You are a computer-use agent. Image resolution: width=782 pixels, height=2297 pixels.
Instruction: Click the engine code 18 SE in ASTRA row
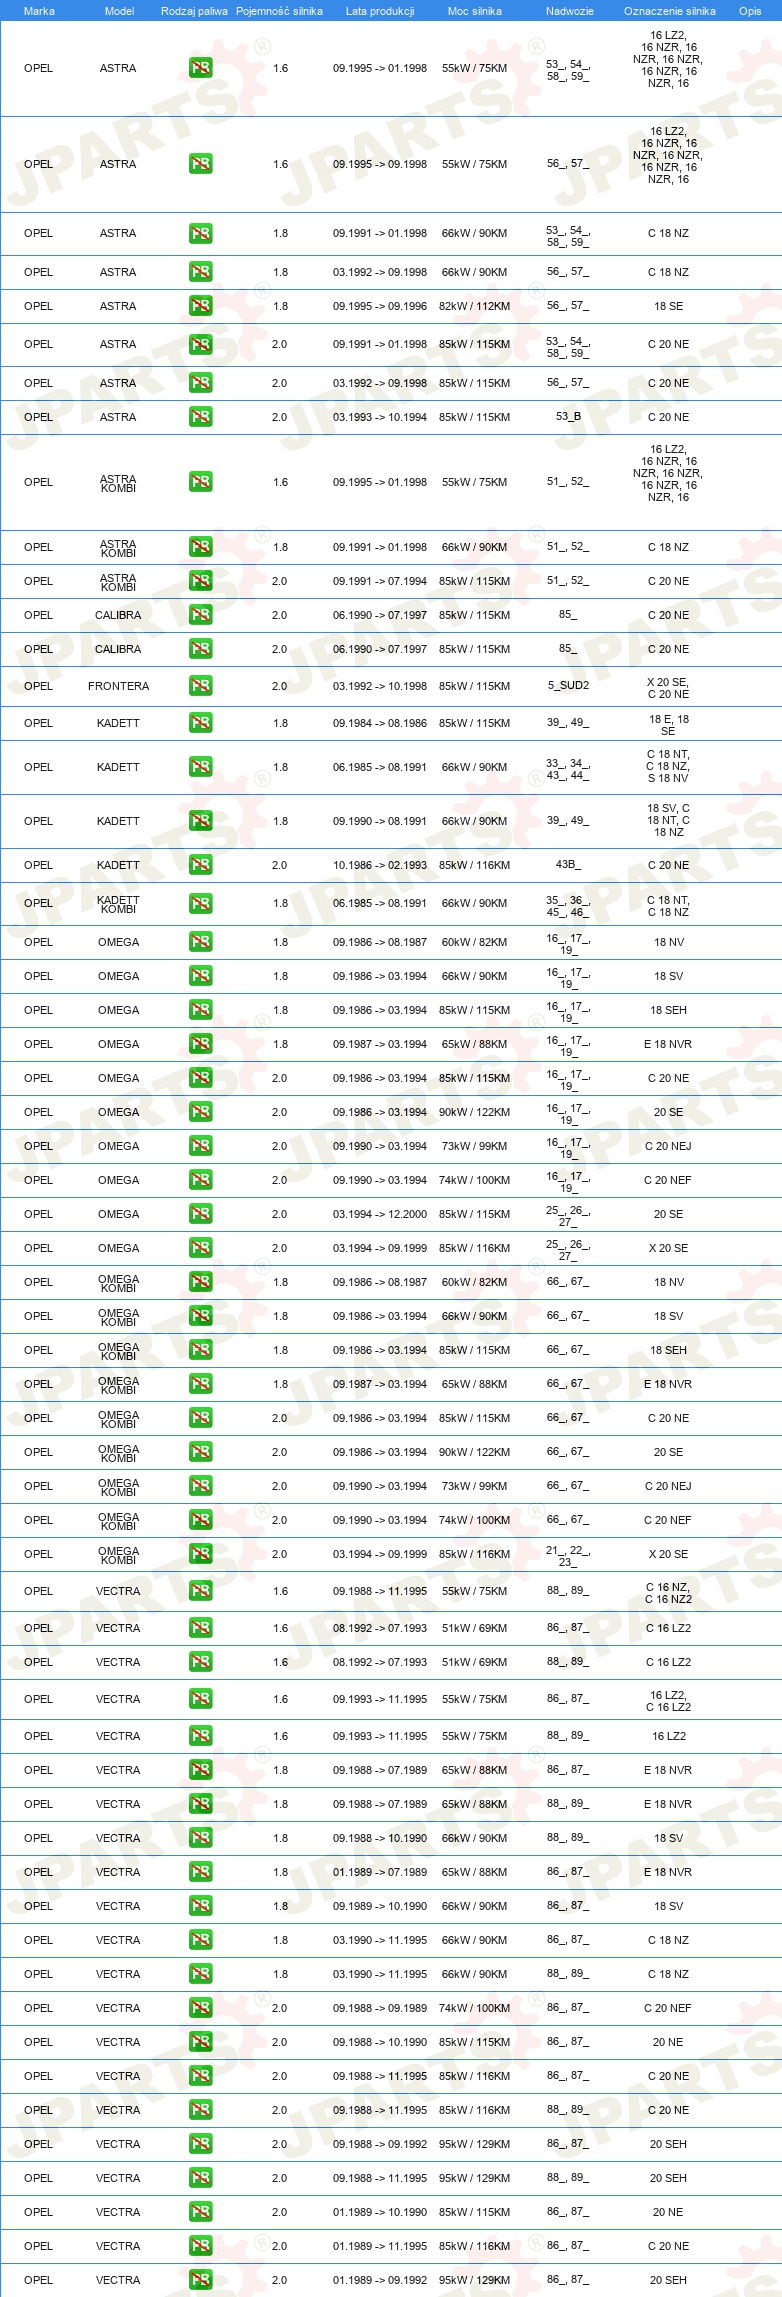click(668, 306)
